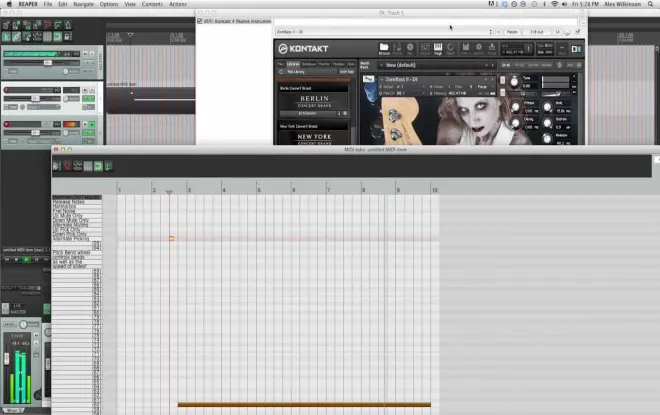Click the Wi-Fi icon in menu bar
The height and width of the screenshot is (415, 660).
click(x=554, y=4)
